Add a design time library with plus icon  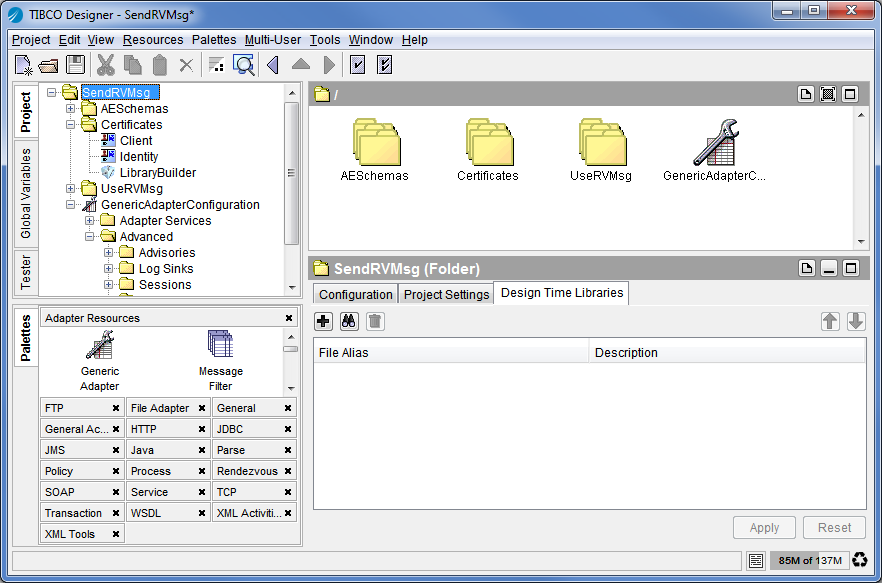tap(323, 321)
